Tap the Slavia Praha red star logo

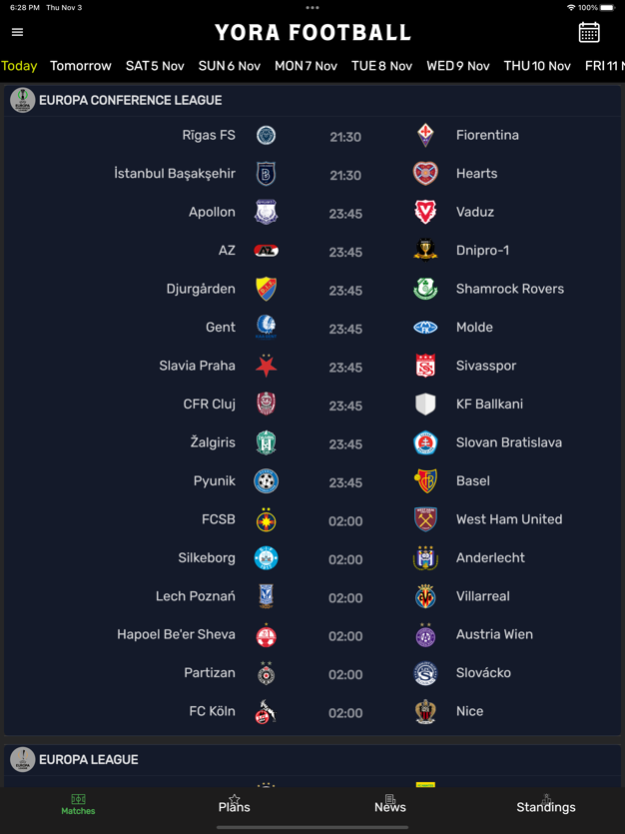tap(266, 366)
